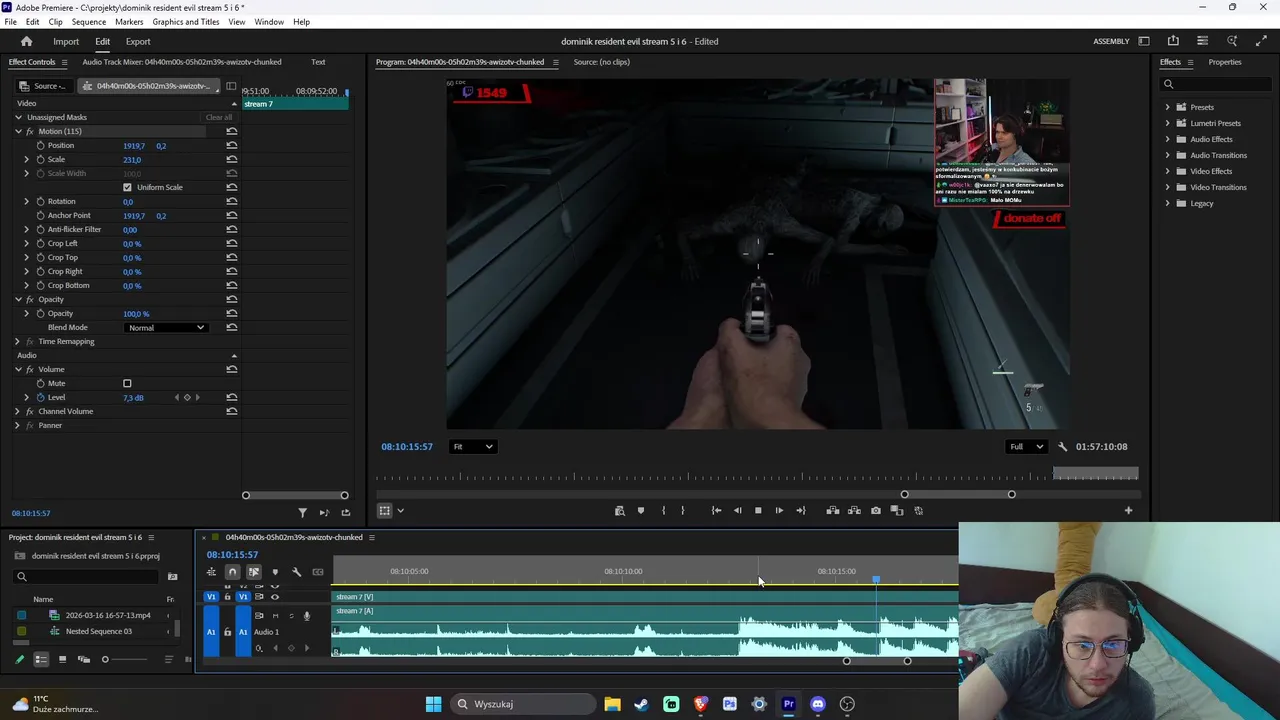The image size is (1280, 720).
Task: Open the Full playback resolution dropdown
Action: coord(1026,447)
